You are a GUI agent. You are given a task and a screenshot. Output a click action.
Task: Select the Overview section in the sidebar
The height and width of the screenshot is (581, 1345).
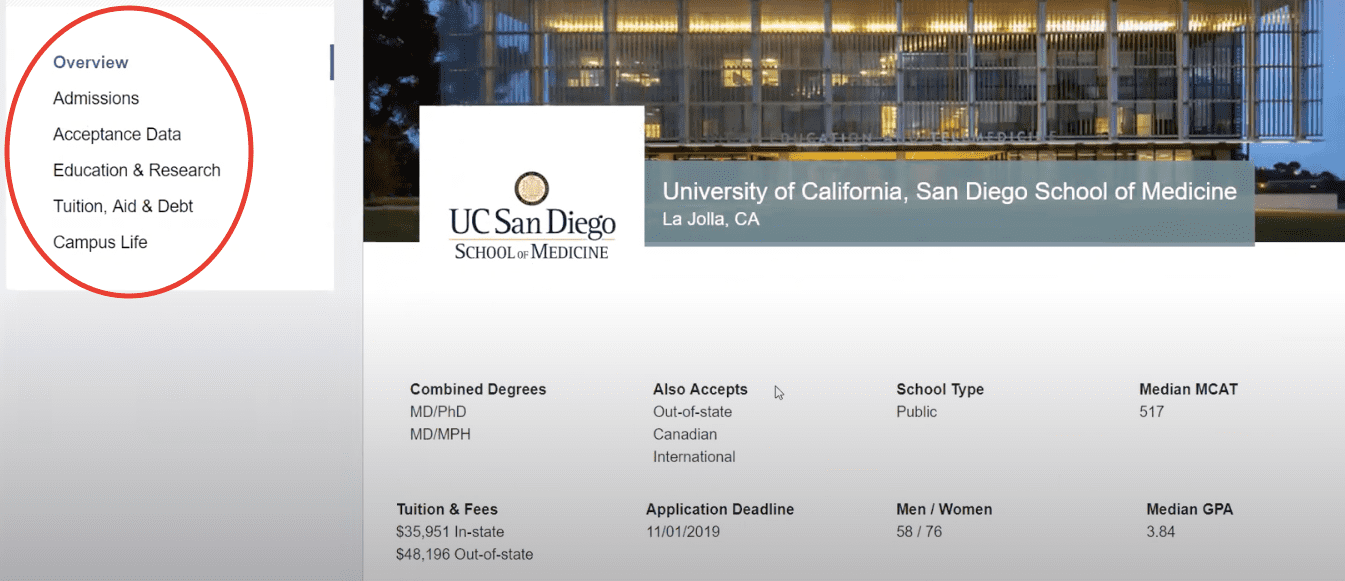click(x=90, y=62)
